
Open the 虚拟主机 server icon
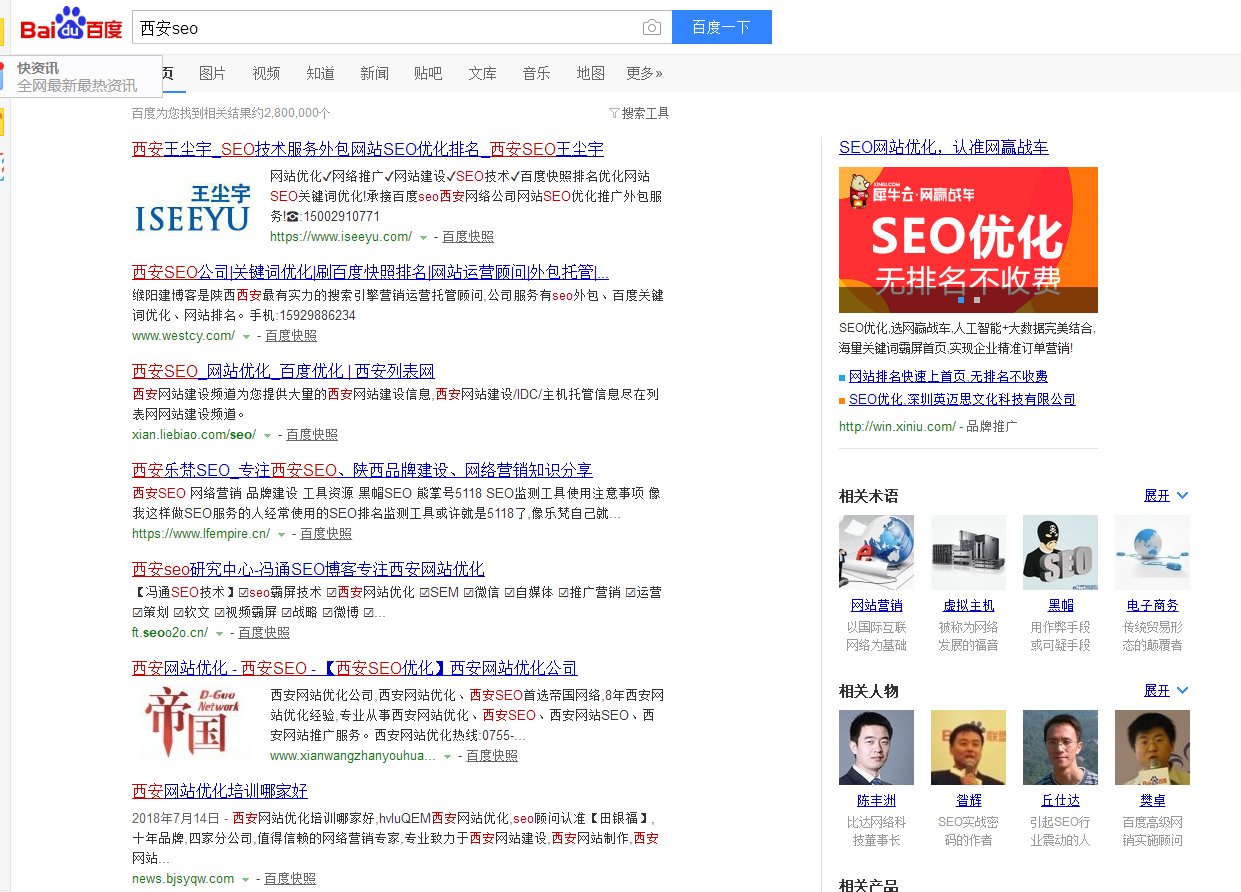(x=968, y=552)
